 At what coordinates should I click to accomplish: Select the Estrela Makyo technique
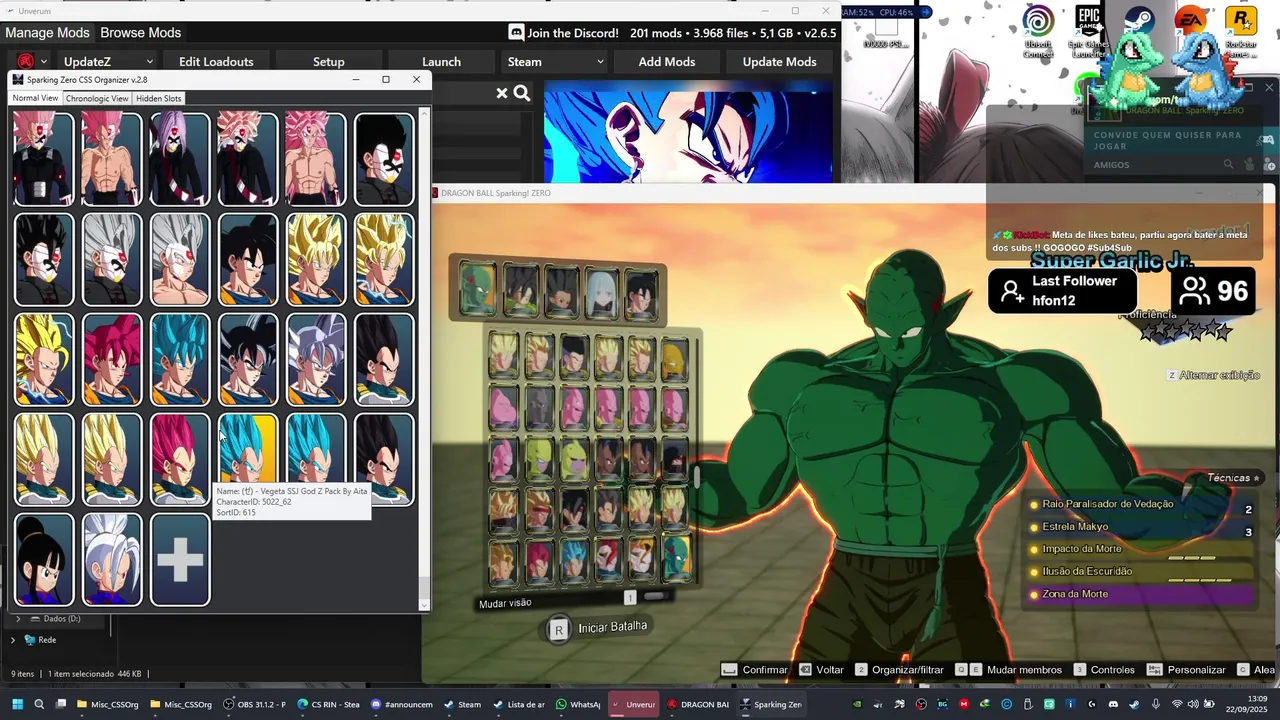pos(1141,527)
